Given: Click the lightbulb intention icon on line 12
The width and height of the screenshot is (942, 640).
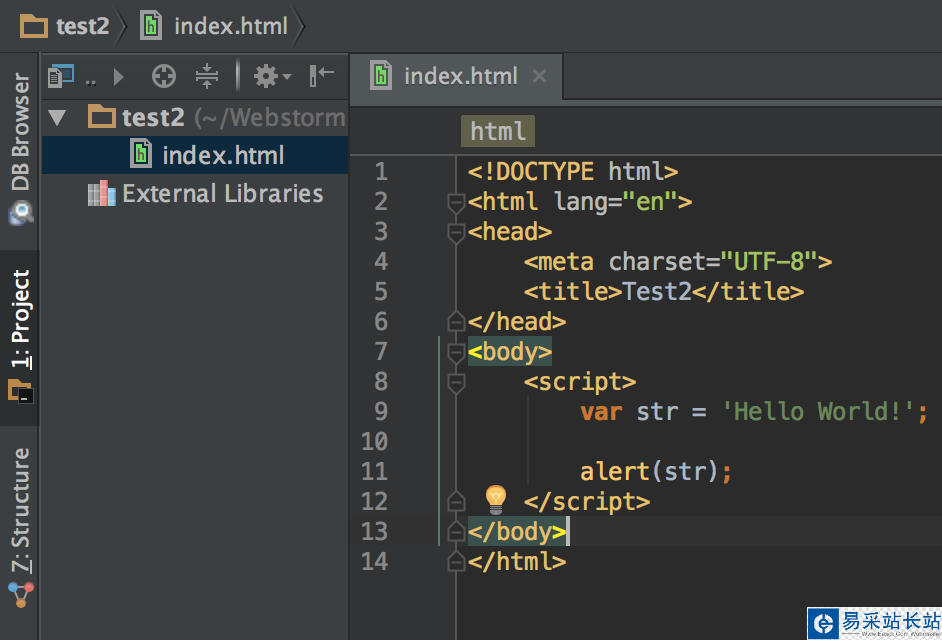Looking at the screenshot, I should point(496,498).
